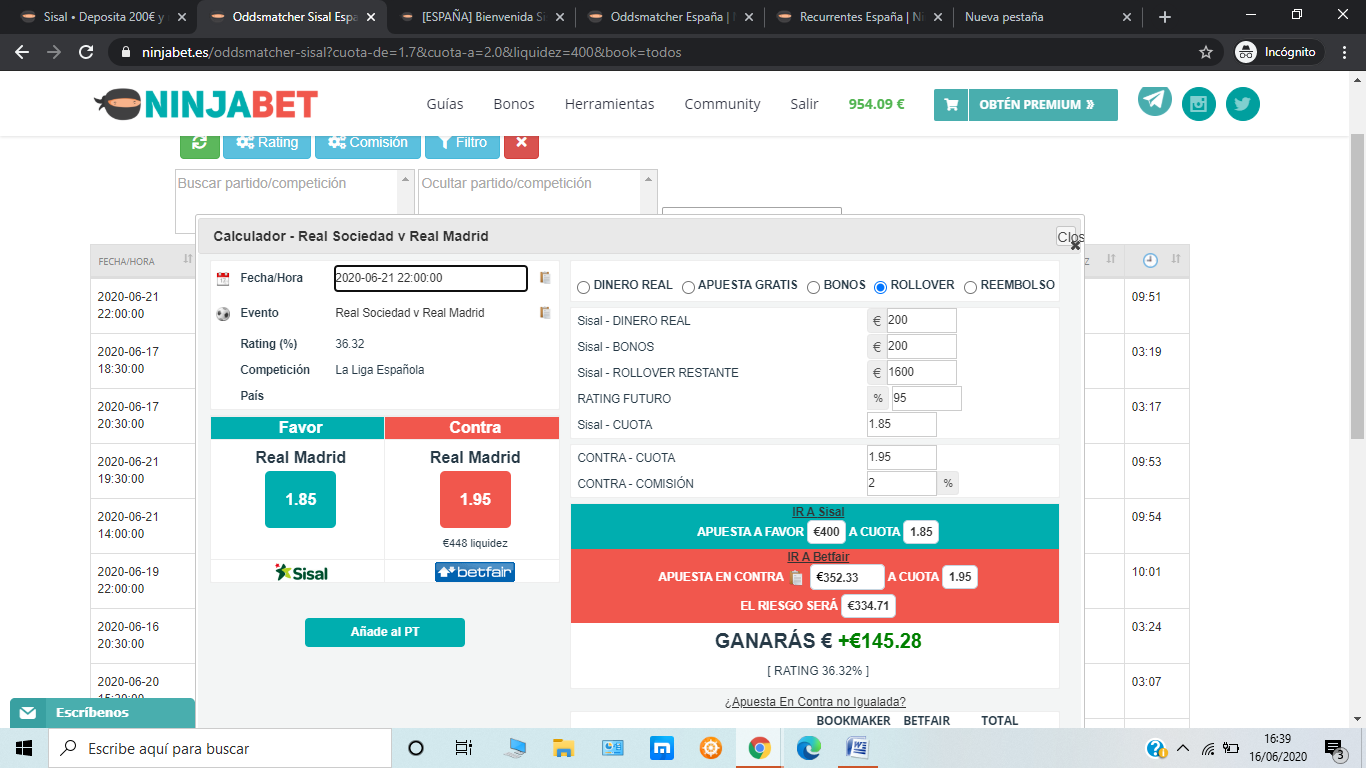Open the Escríbenos chat widget

pyautogui.click(x=102, y=712)
